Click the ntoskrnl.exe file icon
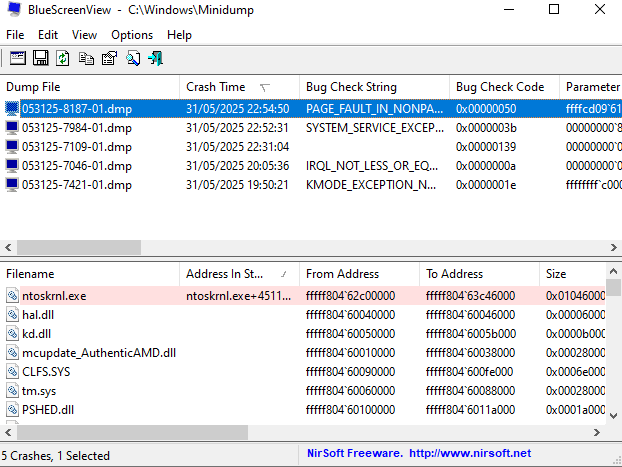The width and height of the screenshot is (622, 467). (x=12, y=296)
